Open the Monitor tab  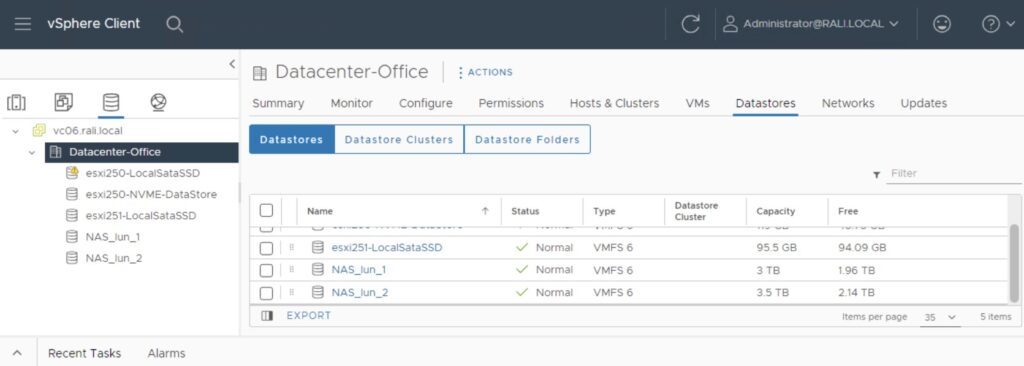[x=351, y=103]
